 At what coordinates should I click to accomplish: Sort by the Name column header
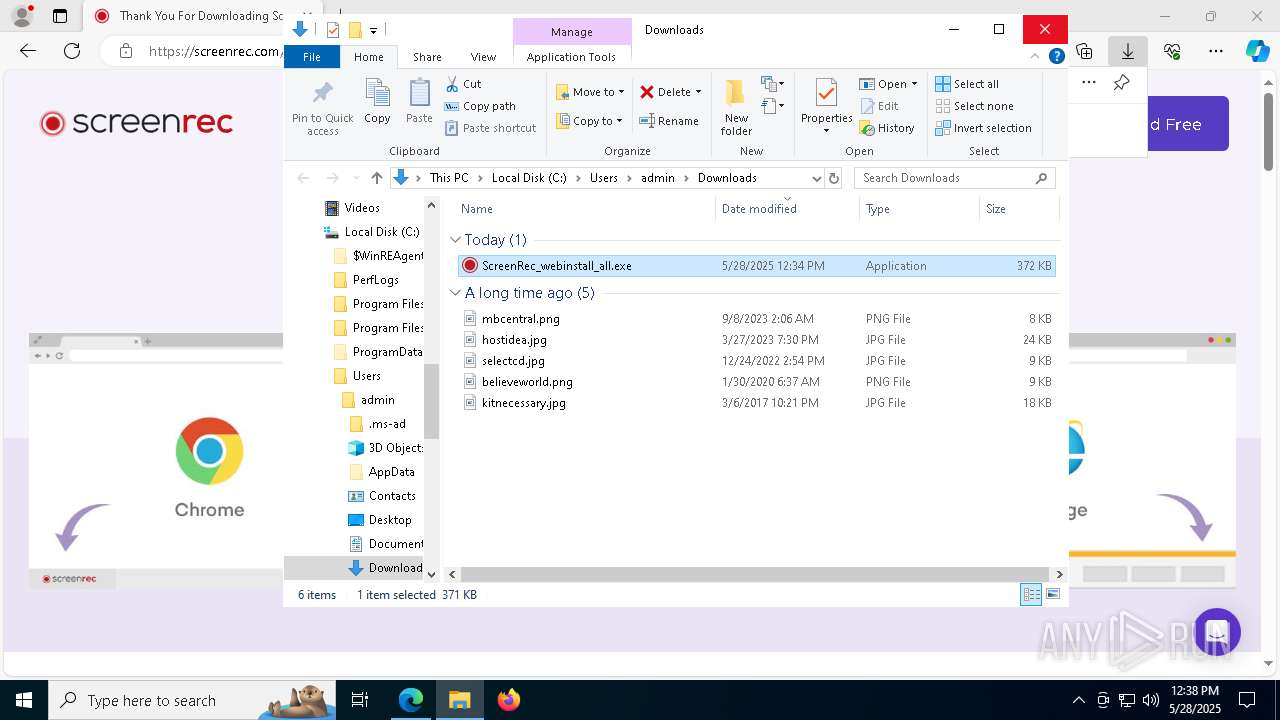[585, 209]
